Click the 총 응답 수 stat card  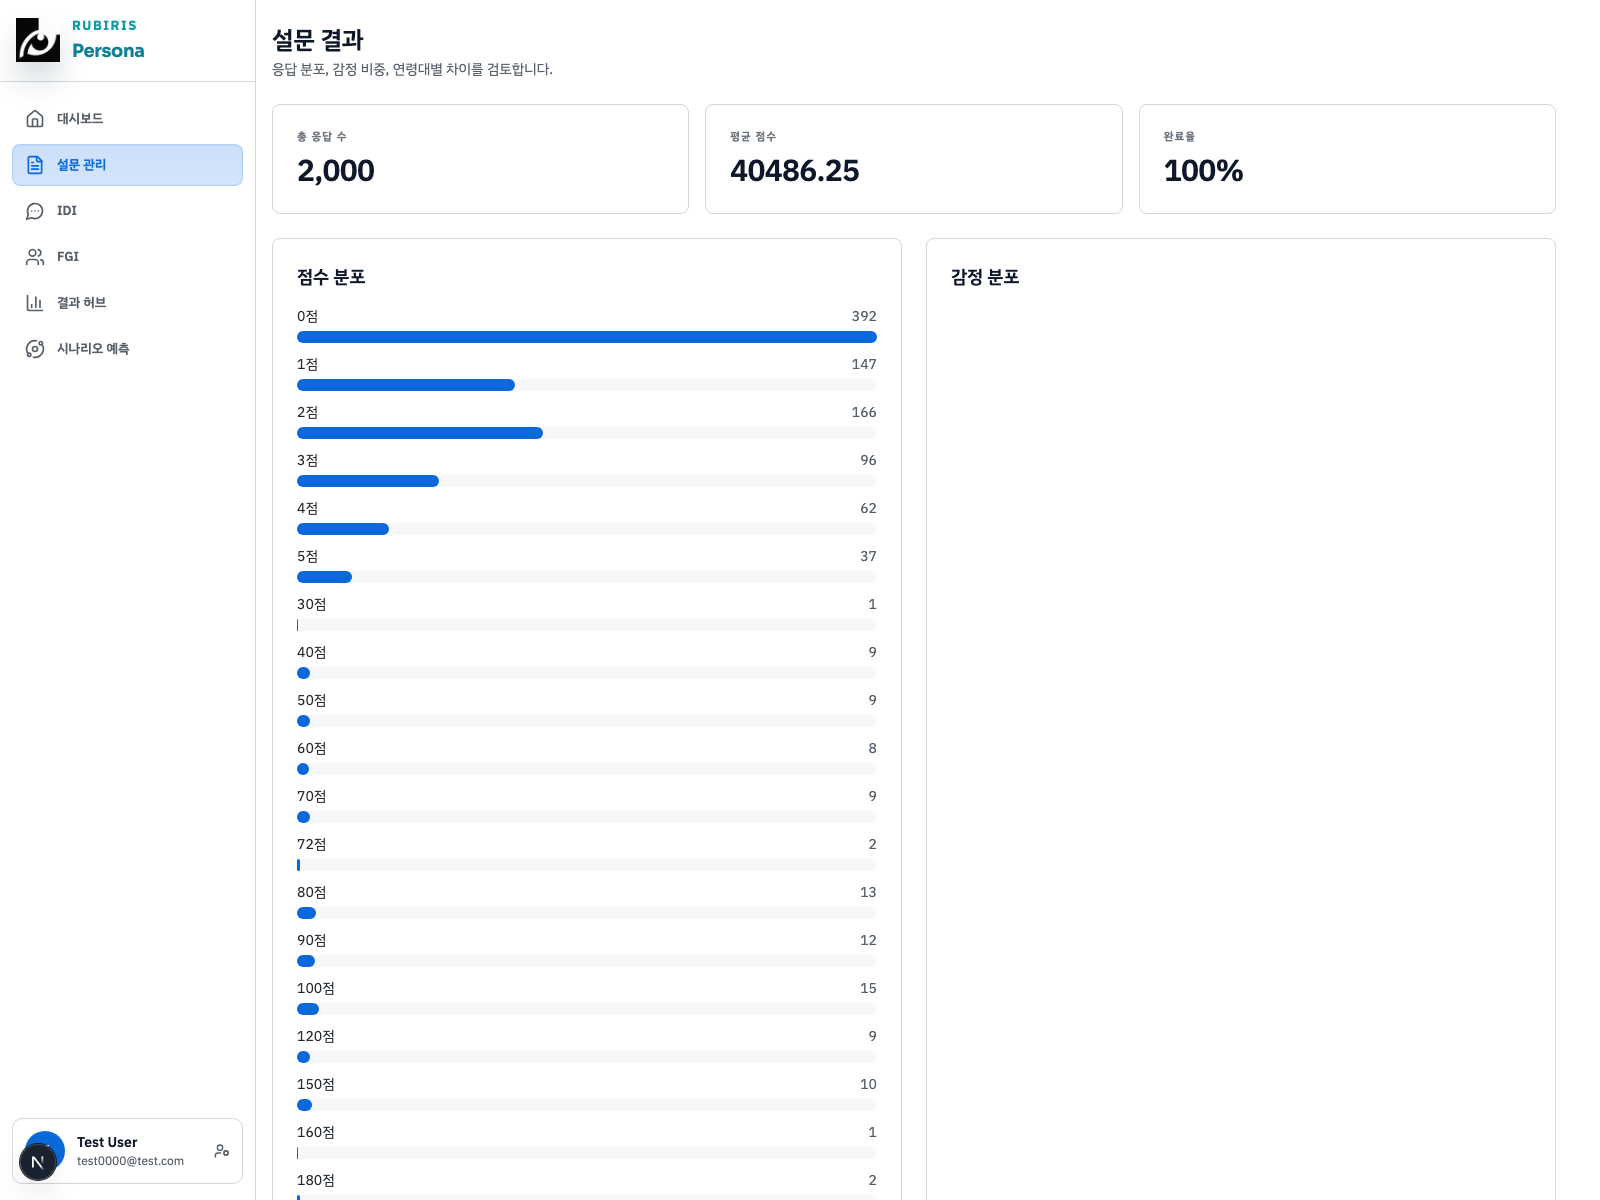pos(480,158)
